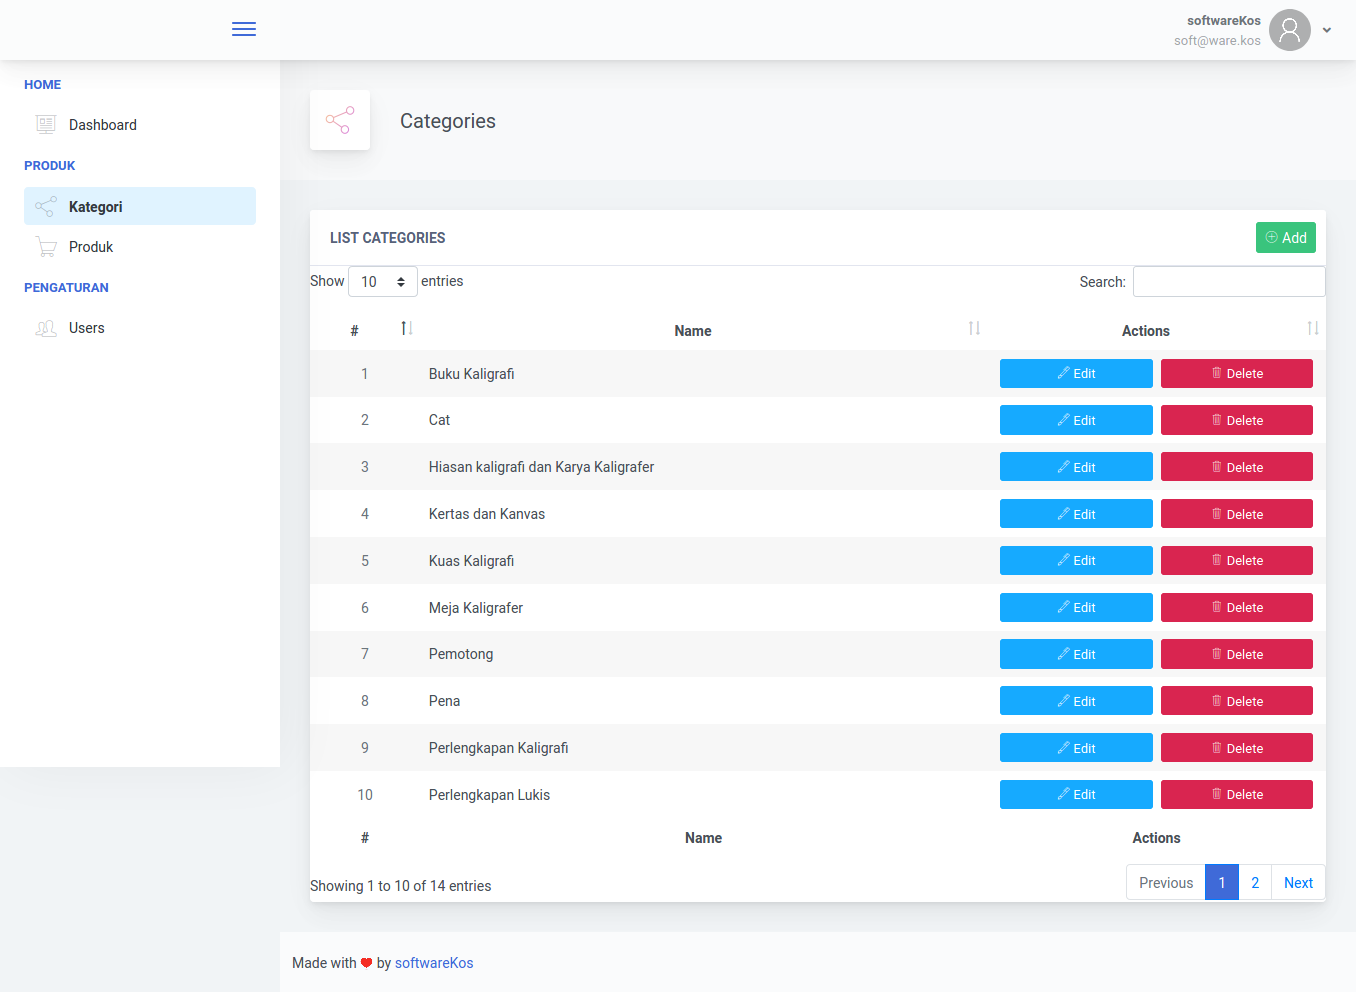This screenshot has width=1356, height=992.
Task: Click the LIST CATEGORIES card heading
Action: pos(388,238)
